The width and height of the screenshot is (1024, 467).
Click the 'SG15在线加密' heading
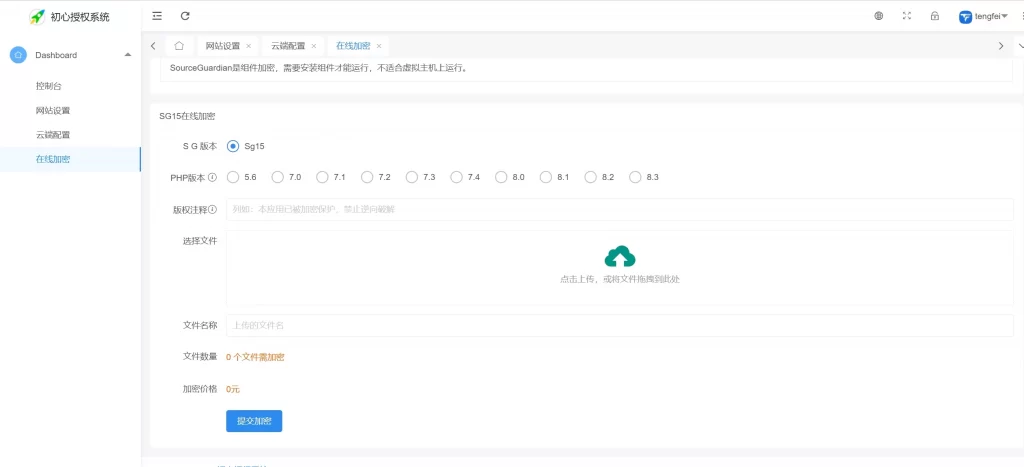click(x=187, y=117)
